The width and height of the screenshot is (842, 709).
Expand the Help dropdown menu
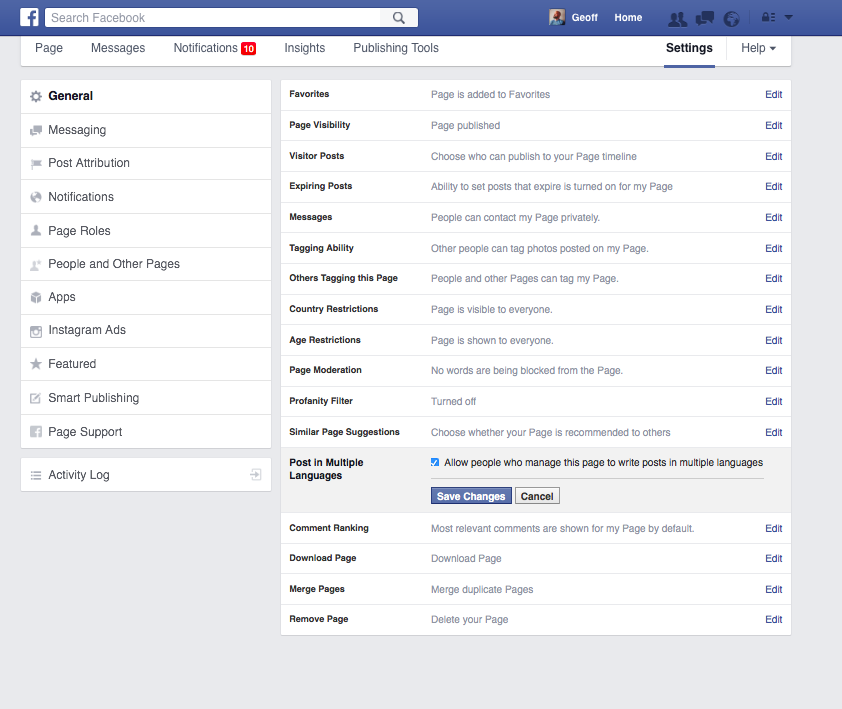(758, 48)
